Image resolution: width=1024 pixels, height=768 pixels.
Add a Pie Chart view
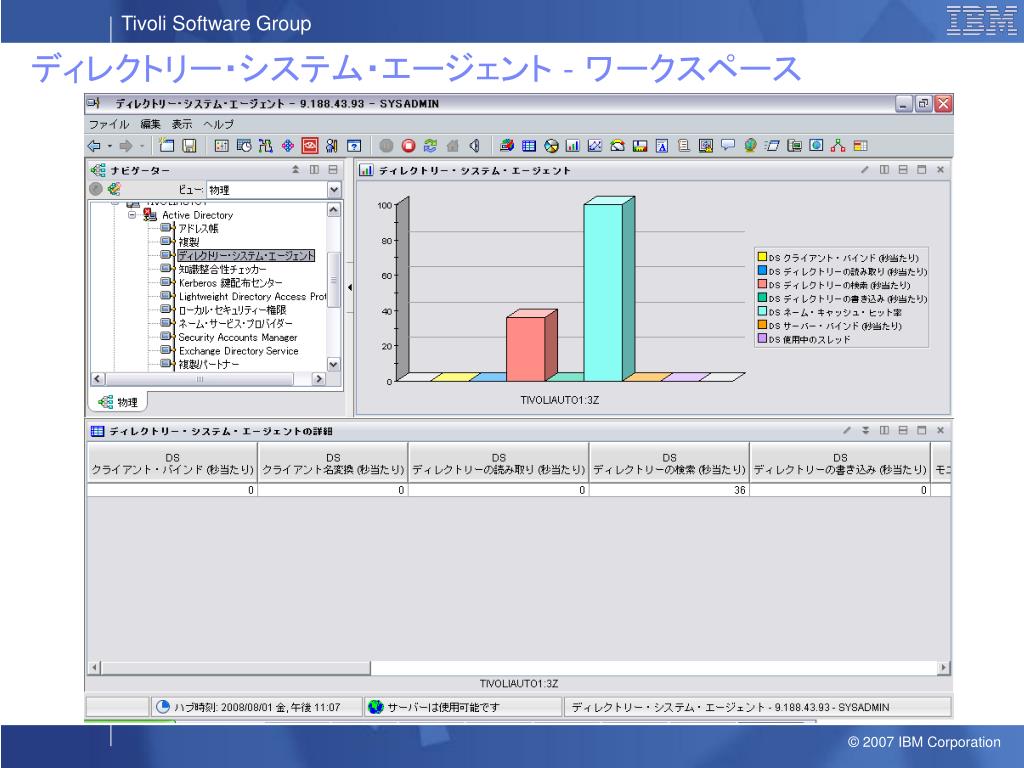[x=551, y=146]
